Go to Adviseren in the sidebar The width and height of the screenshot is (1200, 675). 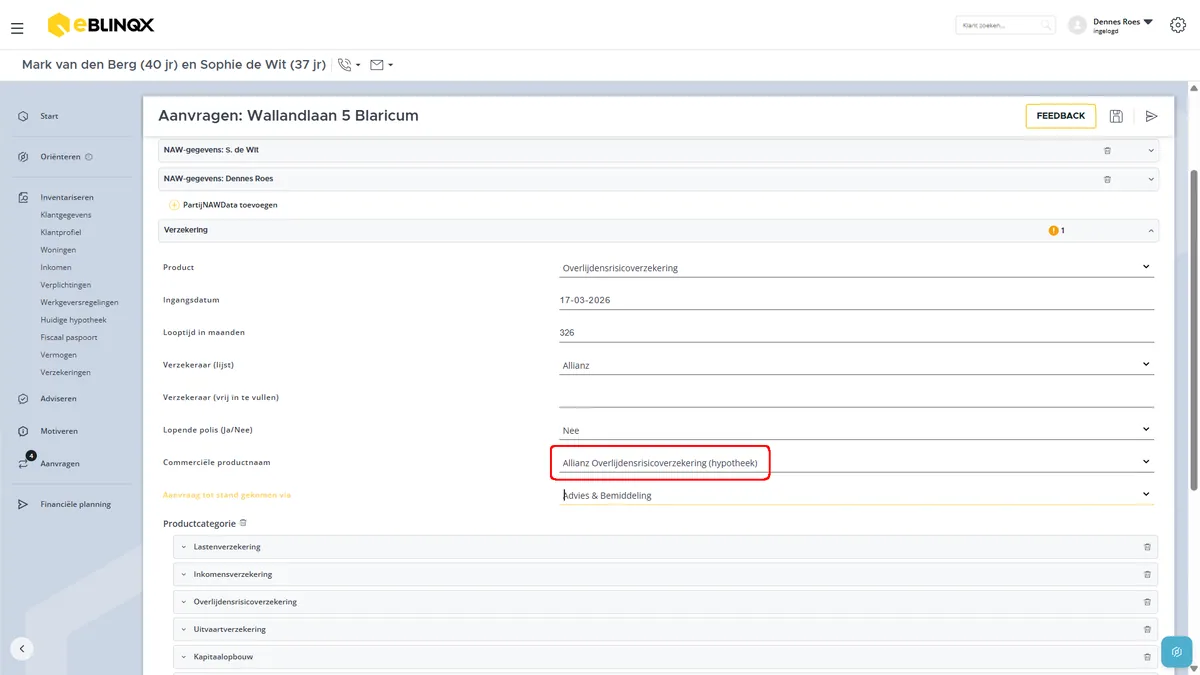coord(58,398)
